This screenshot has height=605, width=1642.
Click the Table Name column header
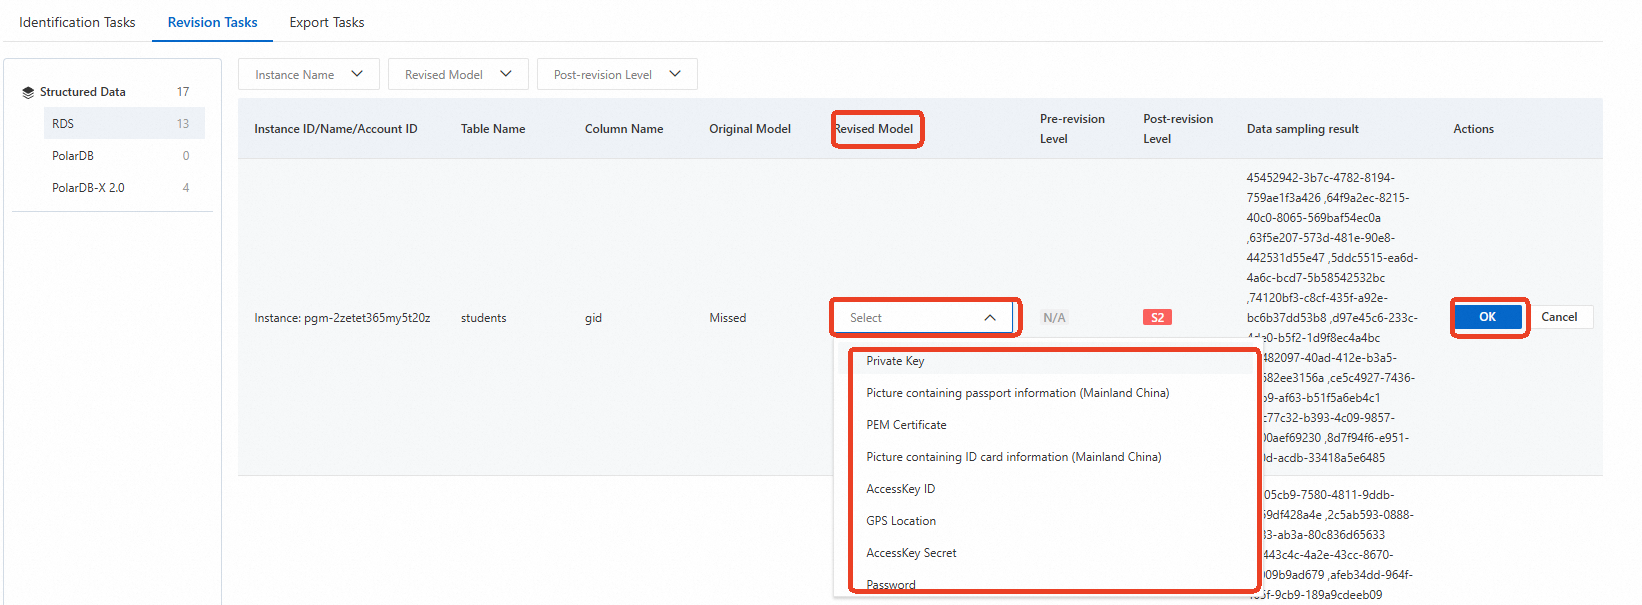click(493, 129)
